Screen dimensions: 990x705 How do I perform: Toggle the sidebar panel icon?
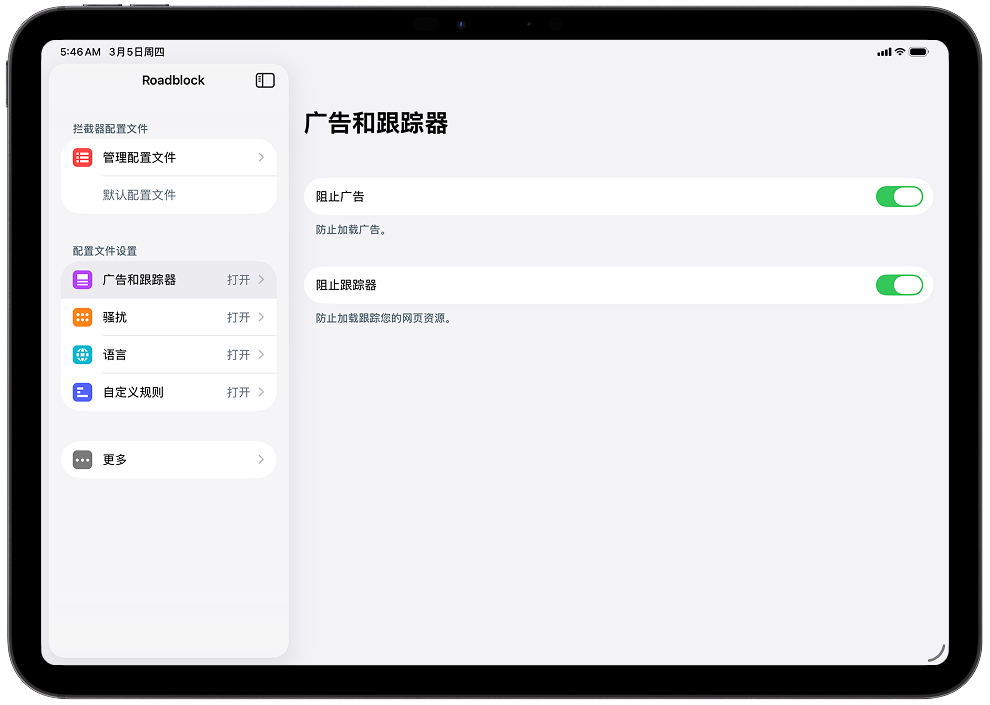click(265, 80)
